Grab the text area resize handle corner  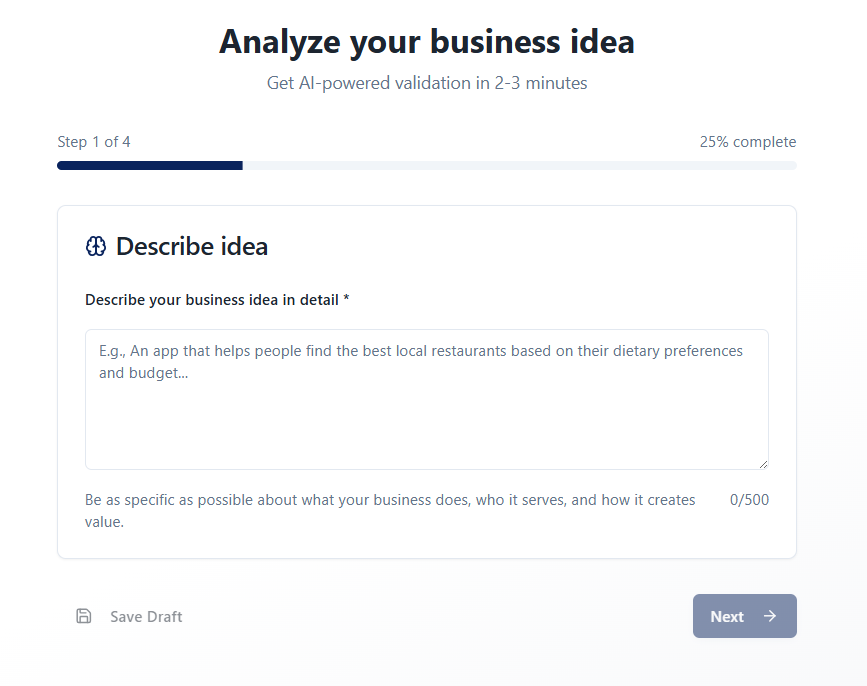pyautogui.click(x=763, y=464)
